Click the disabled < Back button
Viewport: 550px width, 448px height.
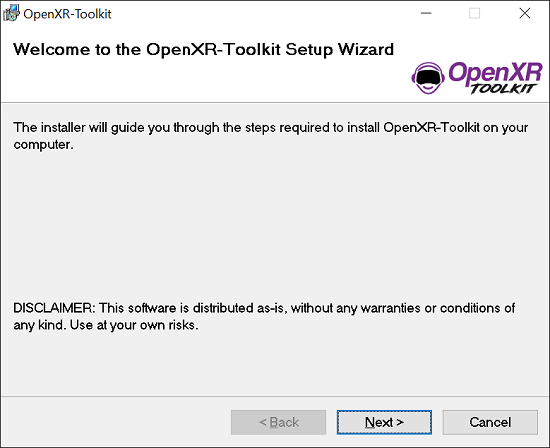click(279, 422)
